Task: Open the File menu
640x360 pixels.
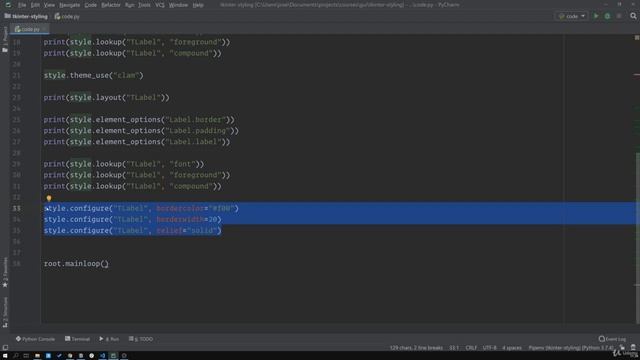Action: 22,5
